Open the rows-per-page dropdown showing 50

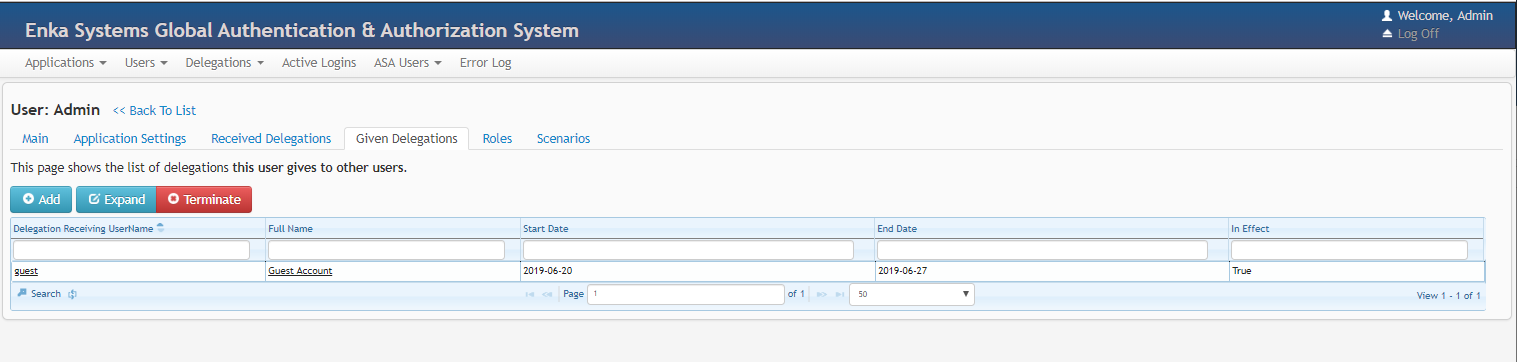(911, 294)
